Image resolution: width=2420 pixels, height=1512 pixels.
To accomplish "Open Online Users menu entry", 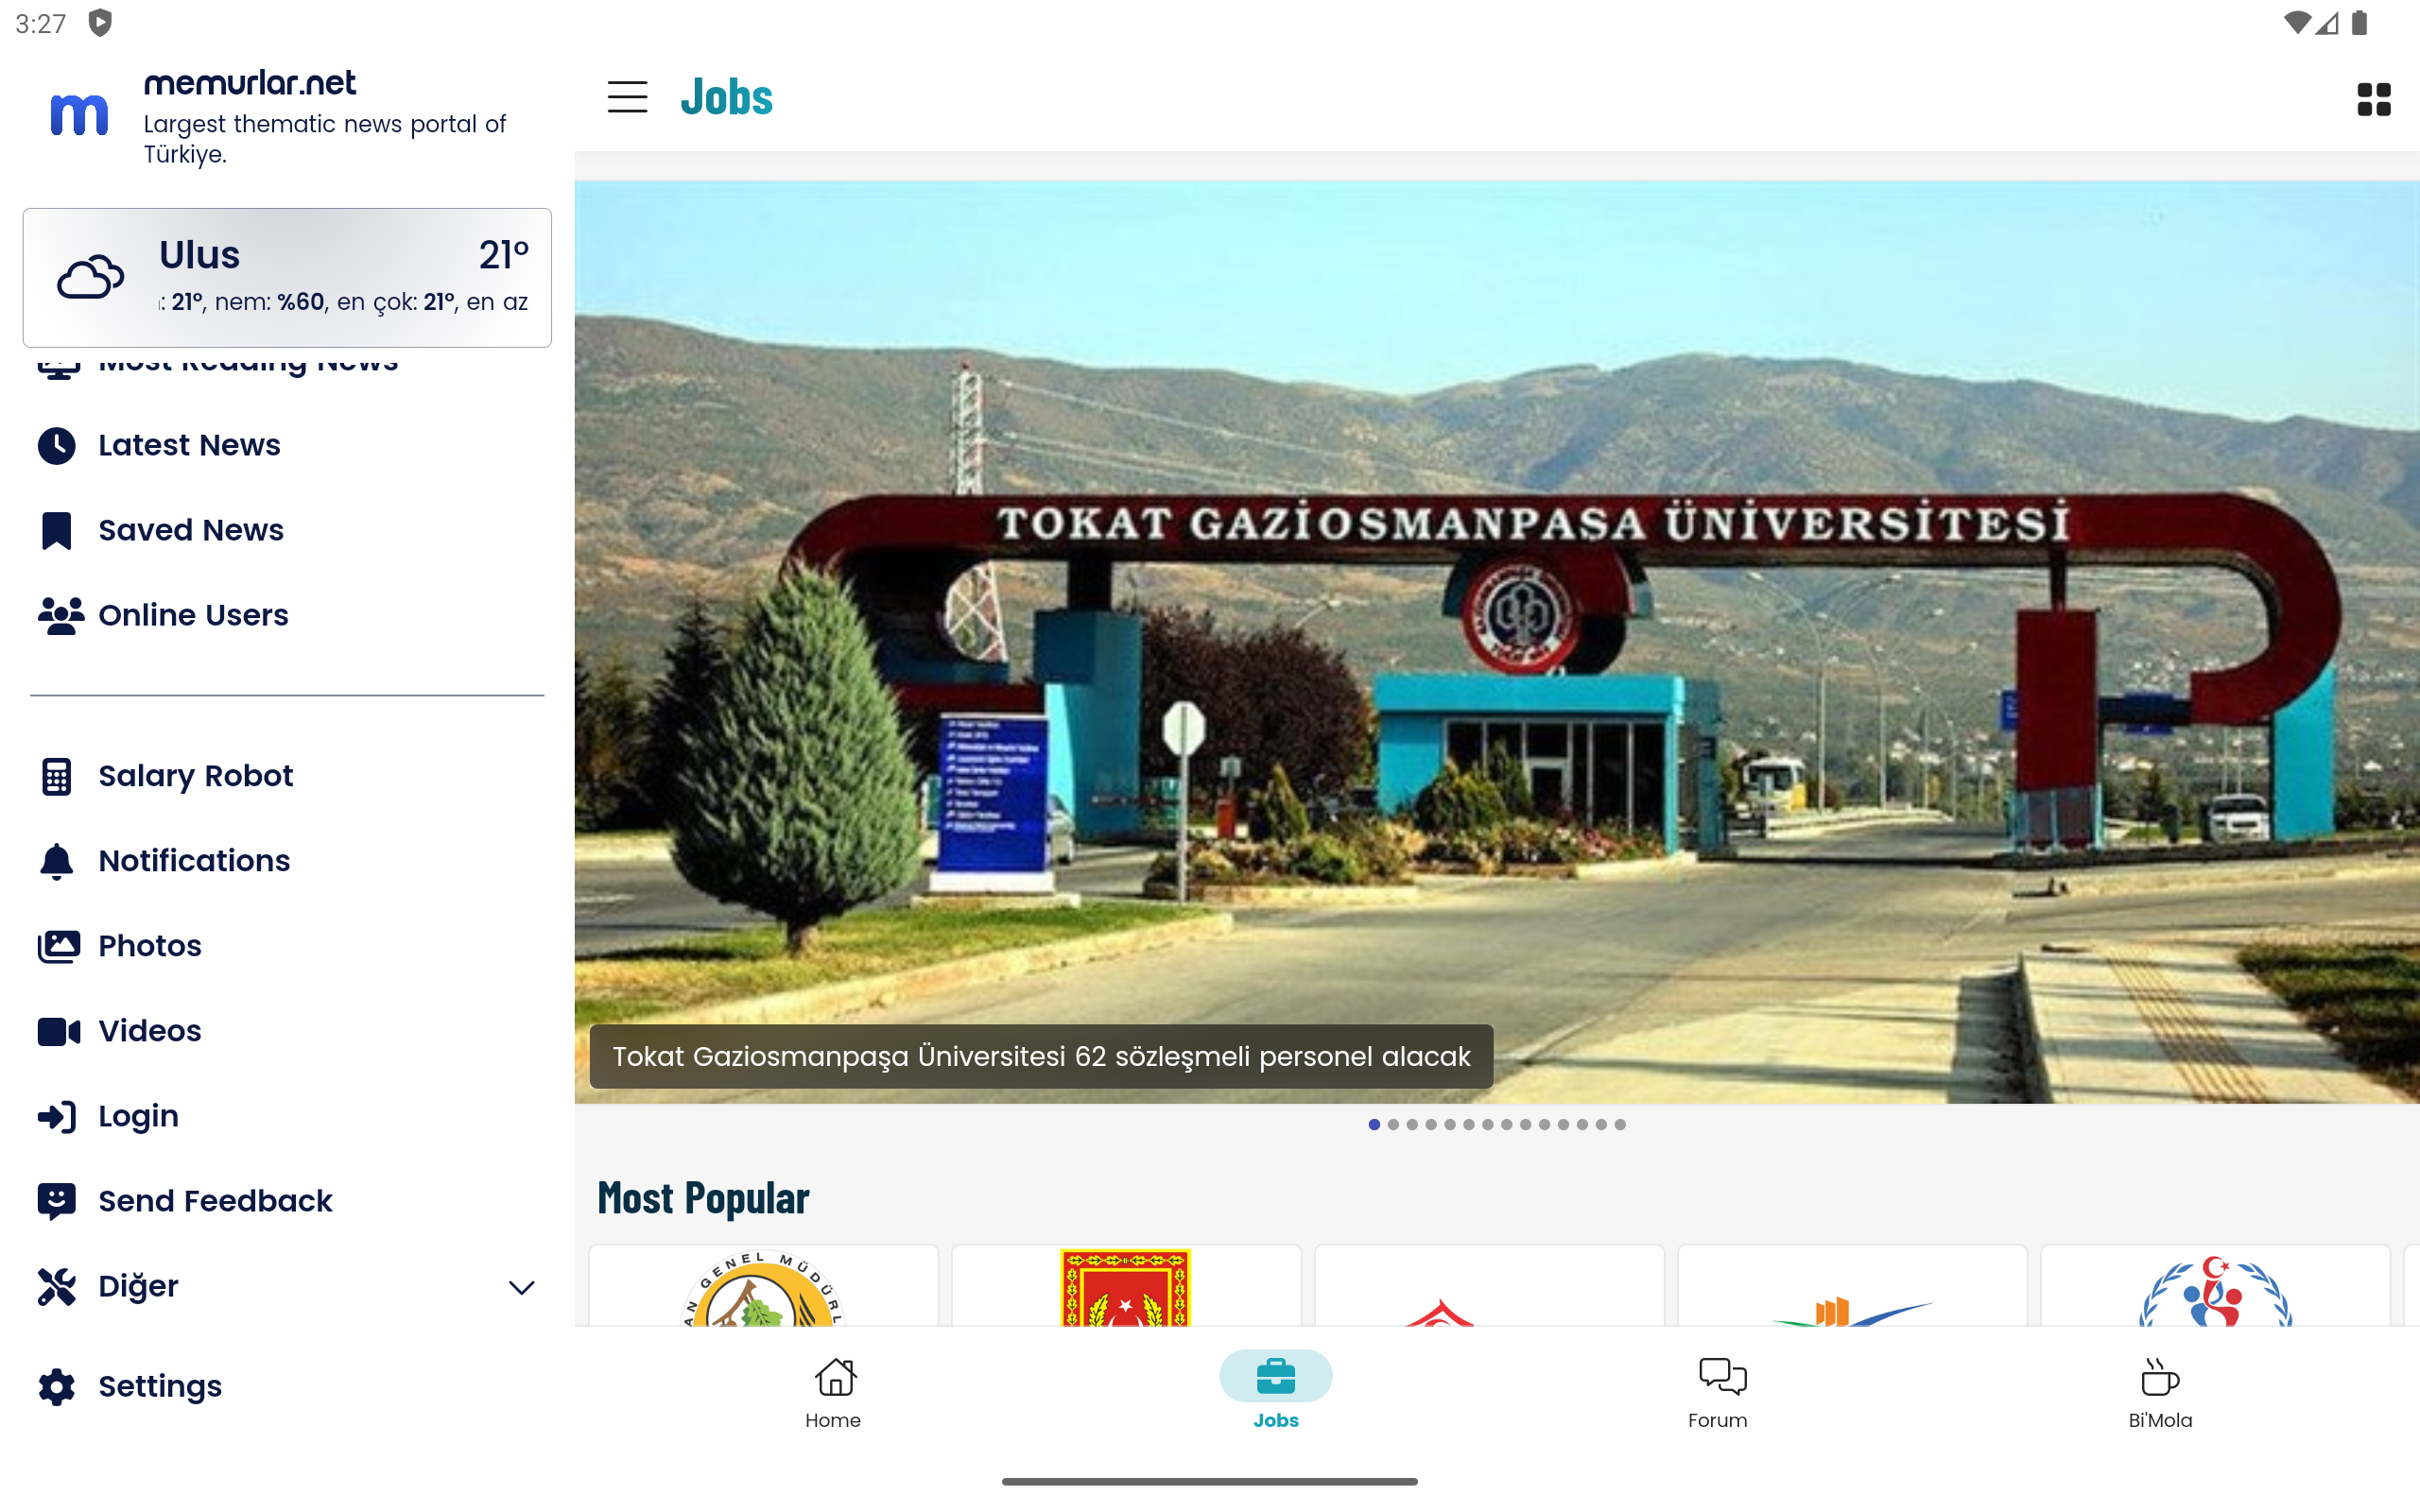I will [x=287, y=615].
